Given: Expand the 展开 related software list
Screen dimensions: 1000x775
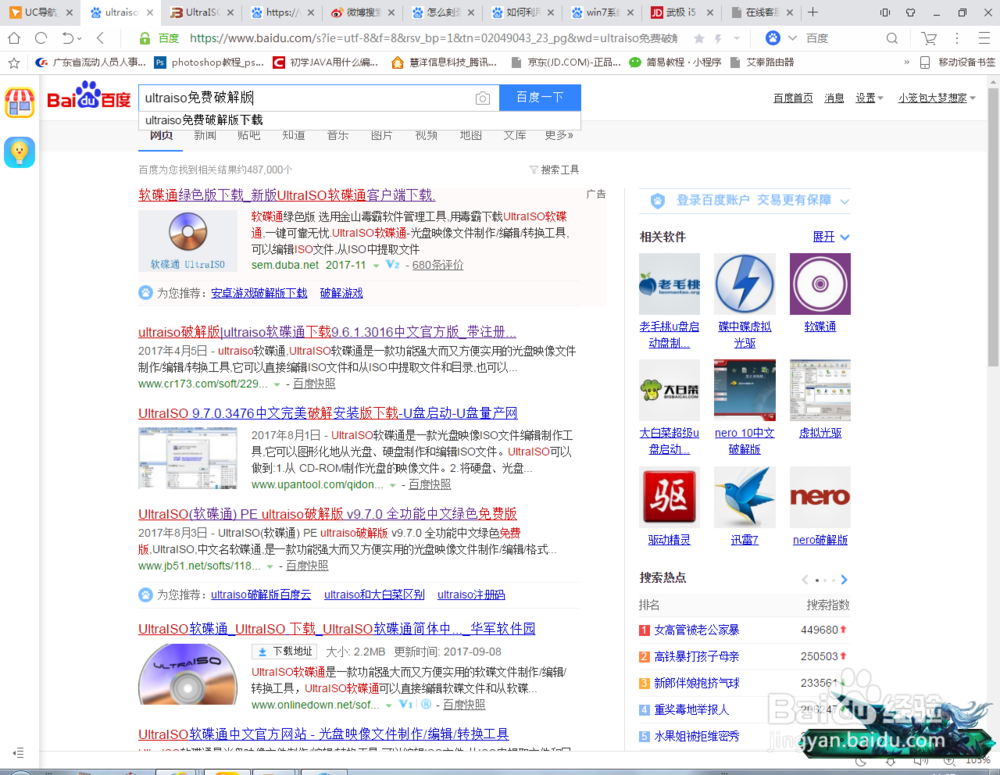Looking at the screenshot, I should 831,237.
